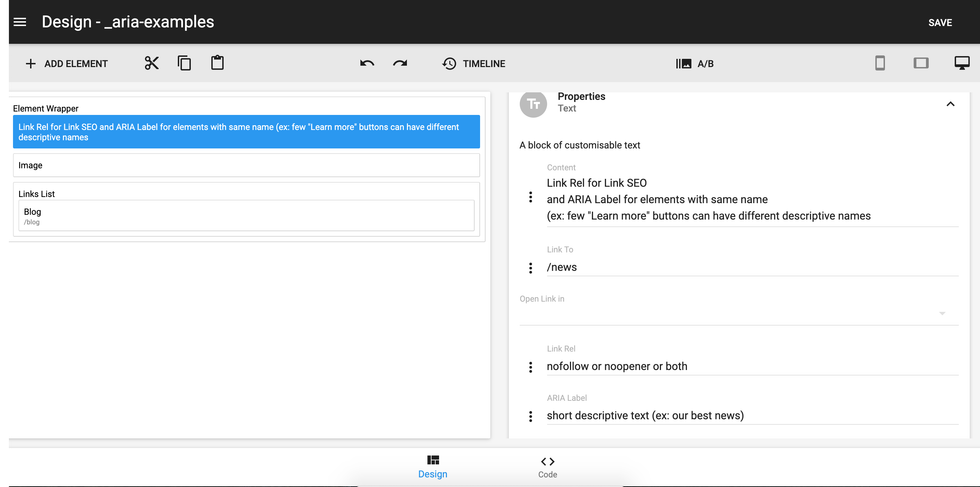Viewport: 980px width, 487px height.
Task: Switch to desktop monitor preview
Action: point(962,63)
